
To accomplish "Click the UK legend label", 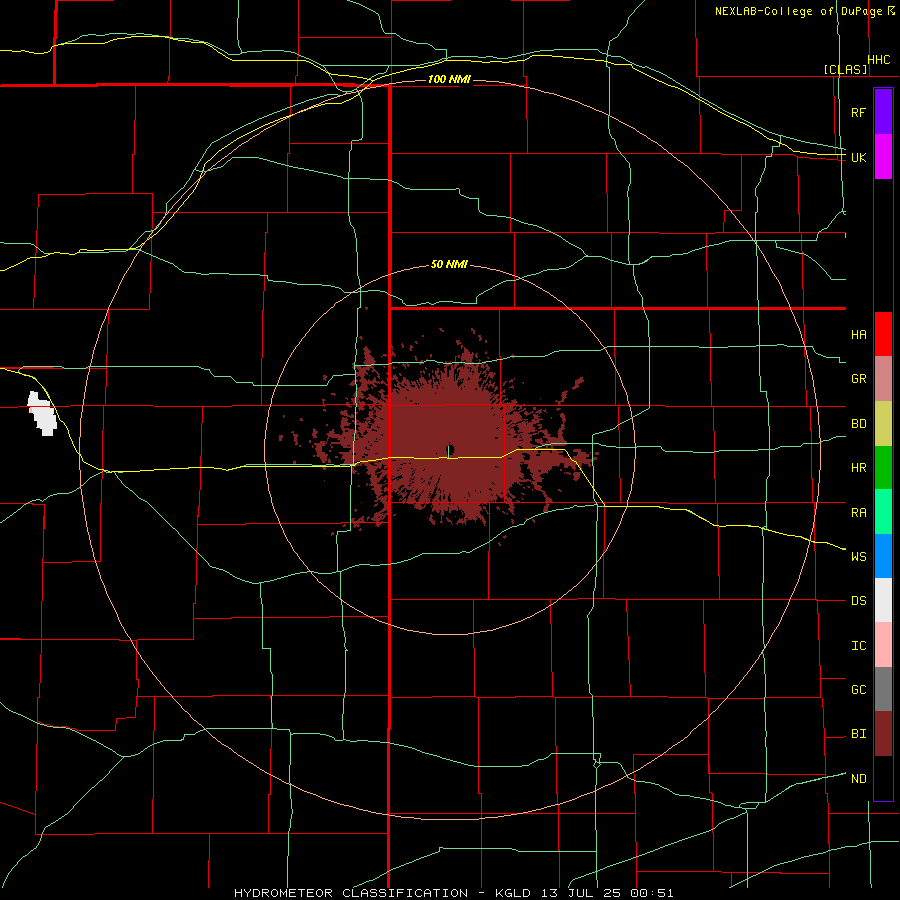I will 858,157.
